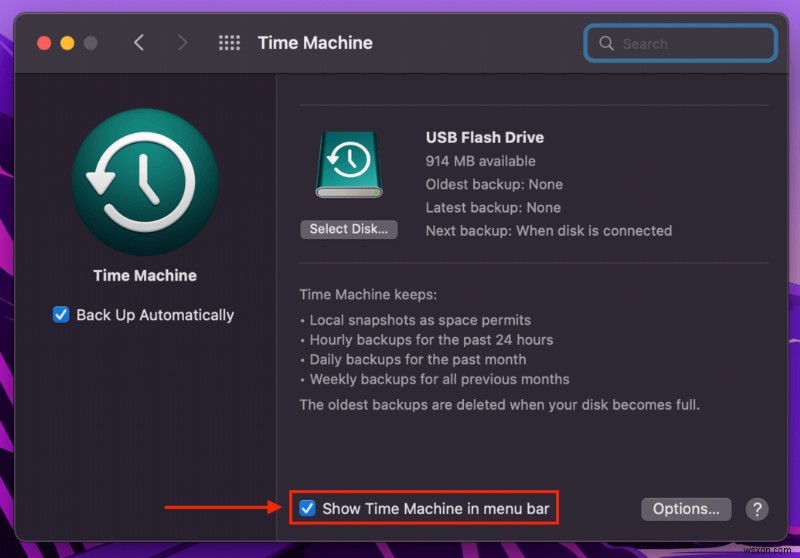Click the magnifying glass search icon
800x558 pixels.
(x=606, y=44)
